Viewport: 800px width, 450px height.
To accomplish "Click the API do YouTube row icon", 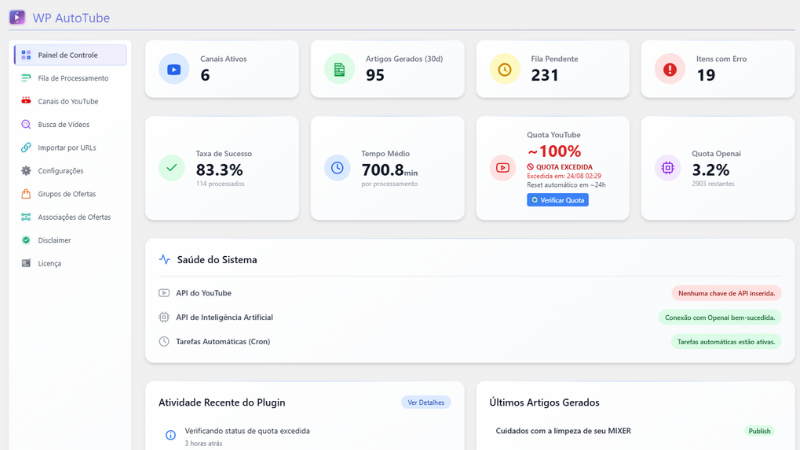I will click(x=164, y=293).
